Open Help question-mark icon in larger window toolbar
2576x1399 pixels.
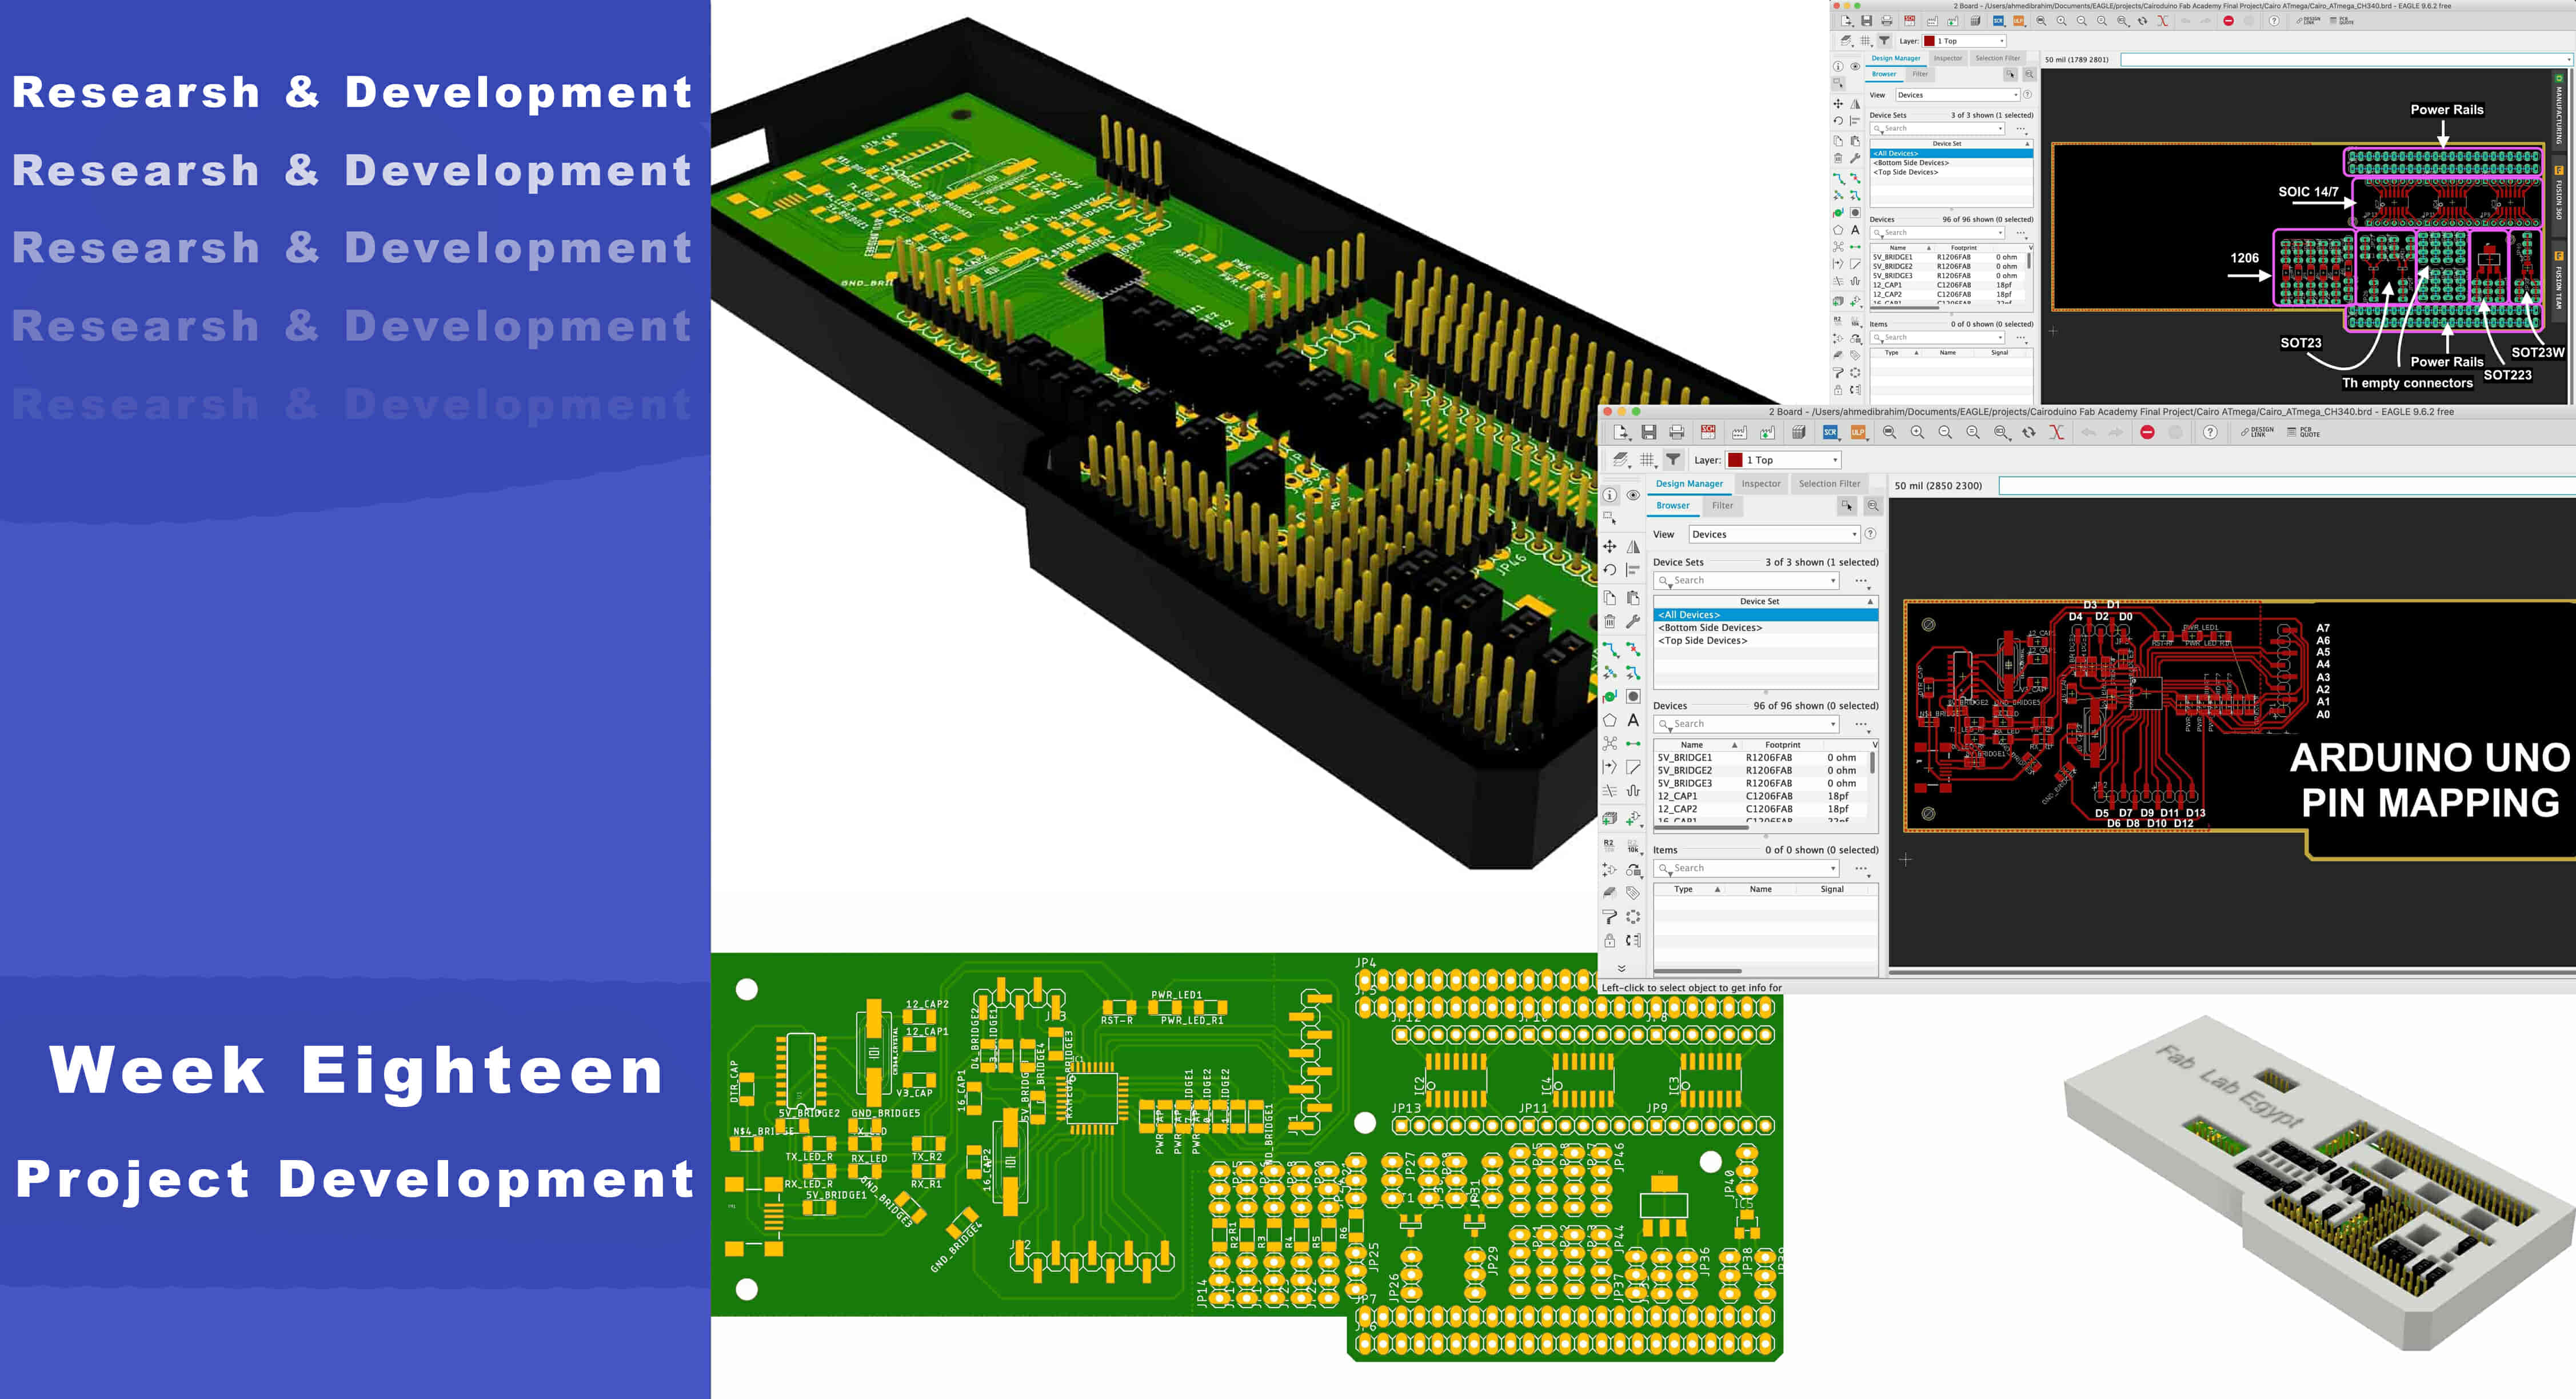(2210, 432)
